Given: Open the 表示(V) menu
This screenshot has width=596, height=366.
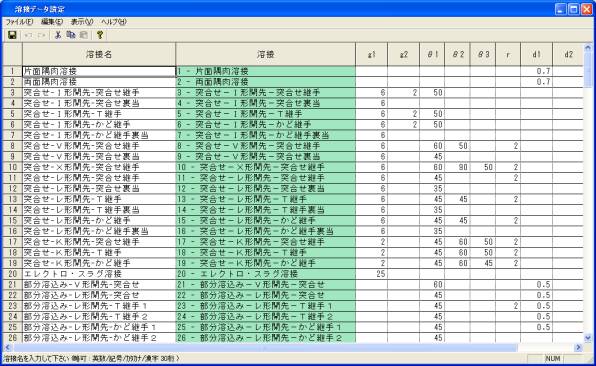Looking at the screenshot, I should tap(82, 22).
